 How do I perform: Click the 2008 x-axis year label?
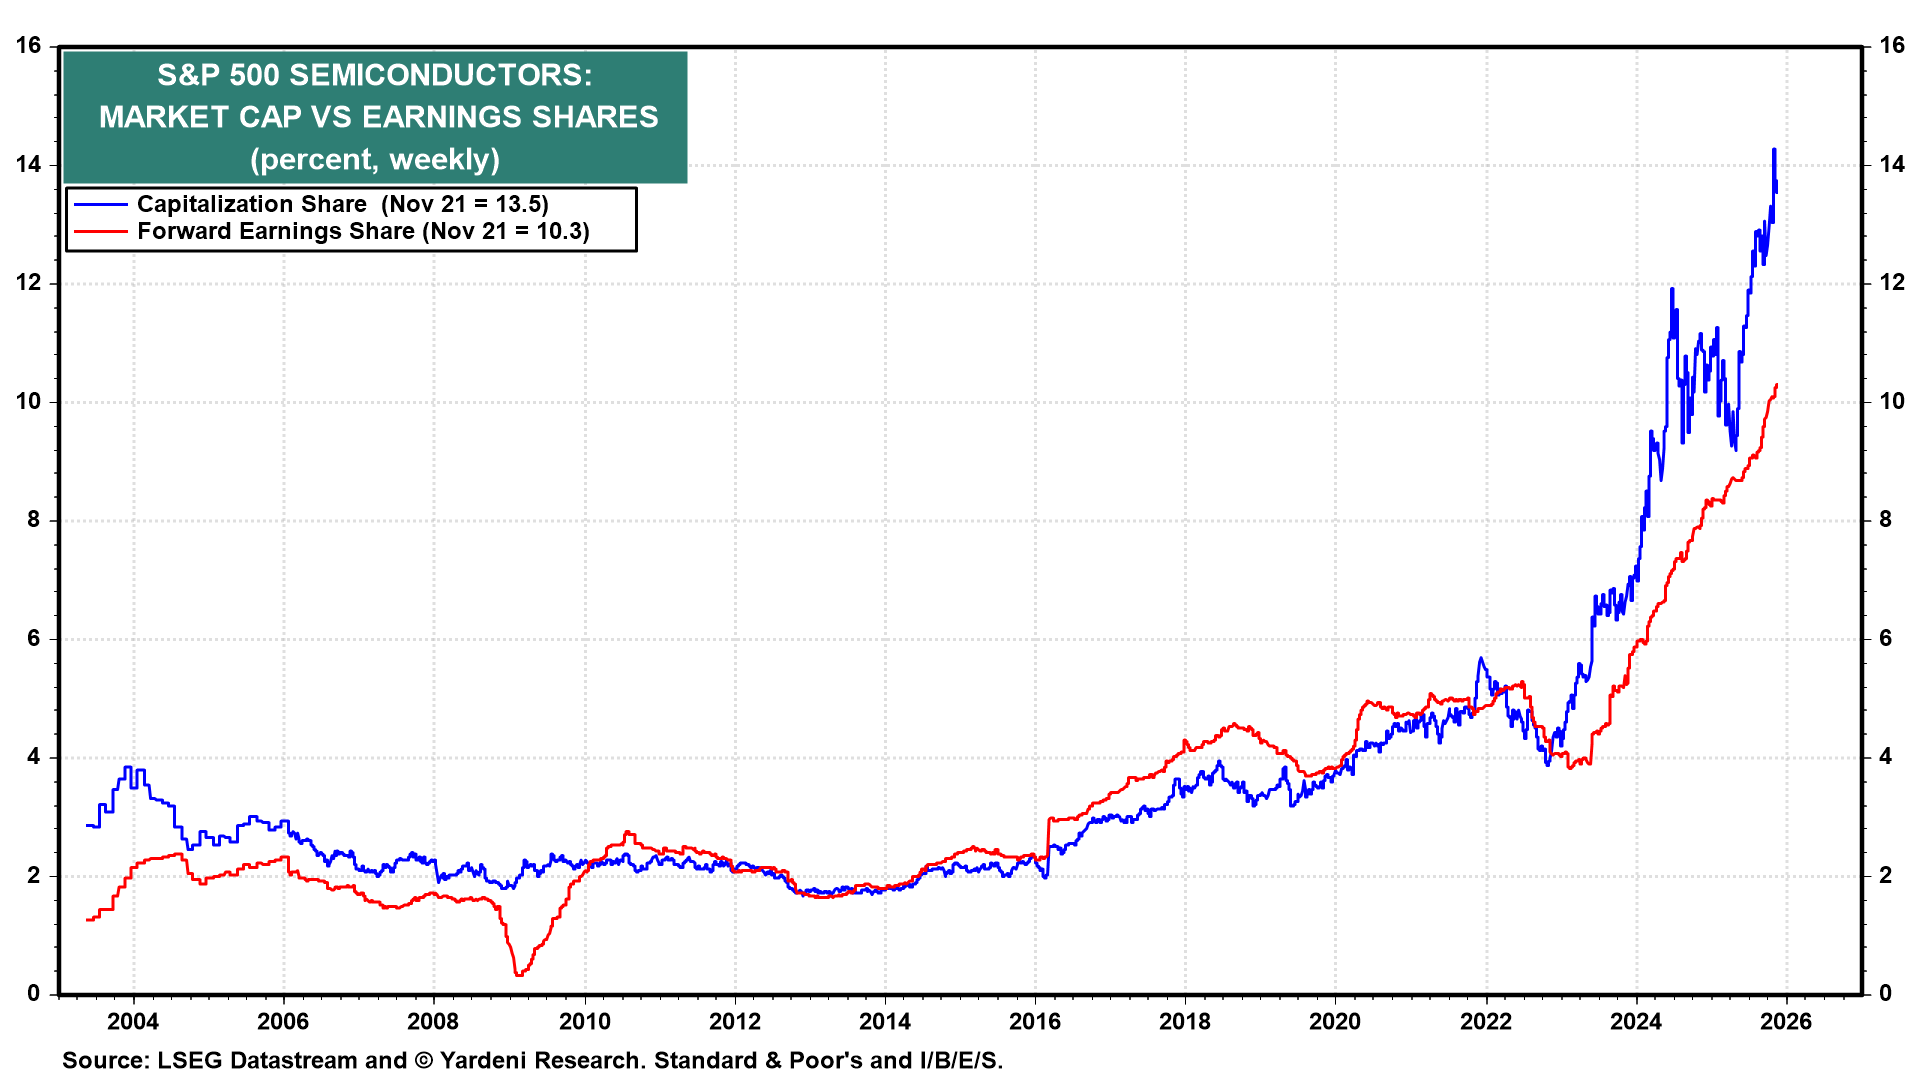pos(433,1022)
